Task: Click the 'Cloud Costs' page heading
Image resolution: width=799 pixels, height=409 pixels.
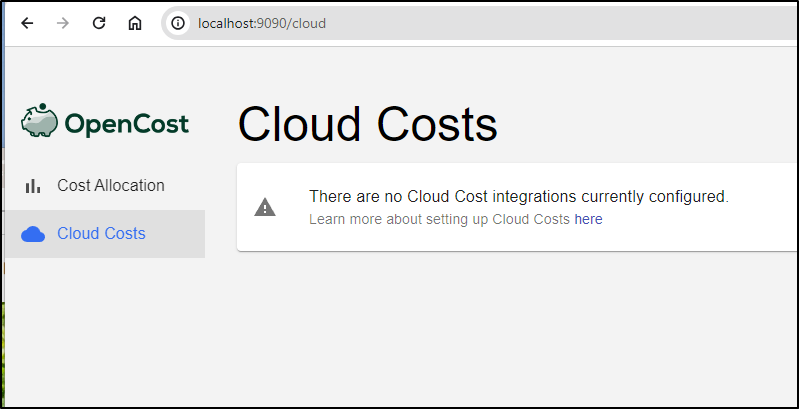Action: point(367,124)
